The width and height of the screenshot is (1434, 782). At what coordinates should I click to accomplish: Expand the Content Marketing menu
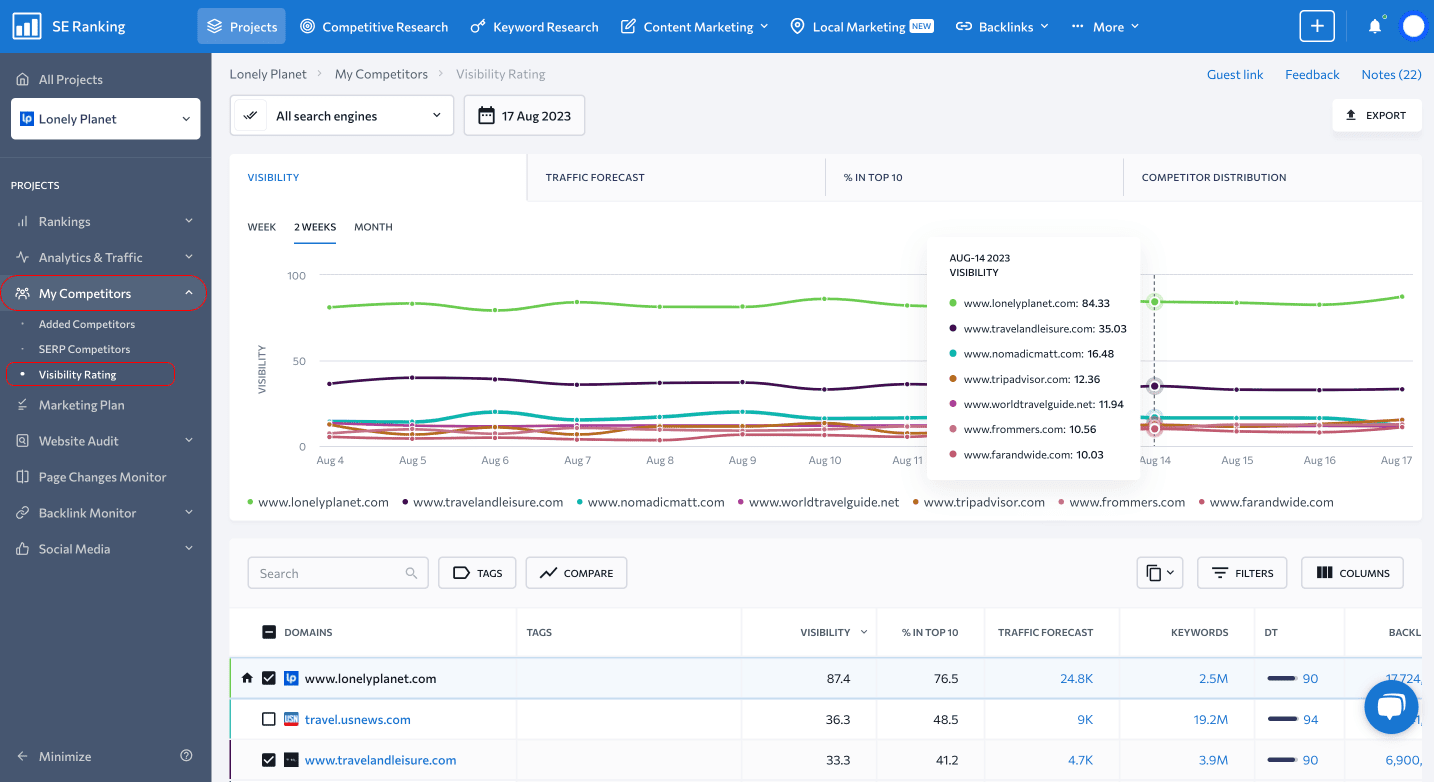pyautogui.click(x=695, y=27)
